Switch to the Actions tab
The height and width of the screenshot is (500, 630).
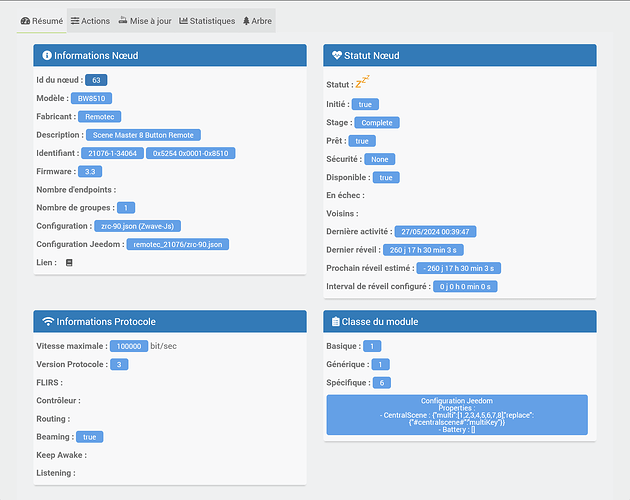[x=90, y=21]
